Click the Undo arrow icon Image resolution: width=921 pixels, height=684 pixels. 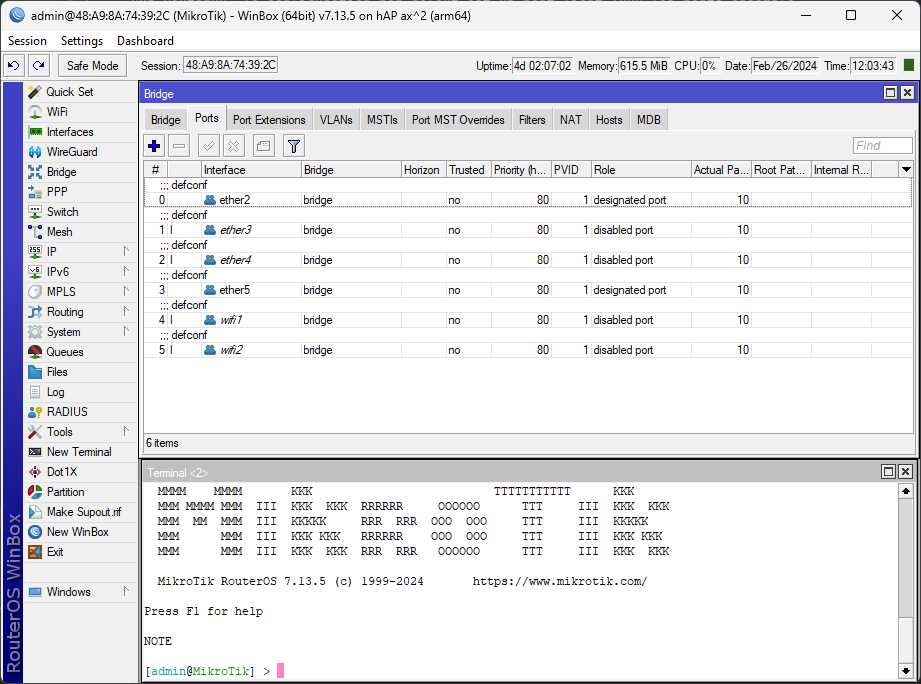(14, 66)
